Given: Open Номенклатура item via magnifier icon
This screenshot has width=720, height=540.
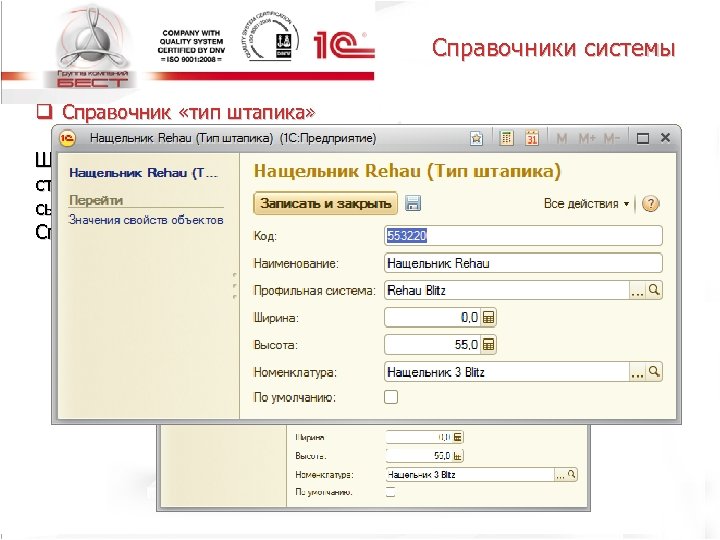Looking at the screenshot, I should tap(654, 371).
